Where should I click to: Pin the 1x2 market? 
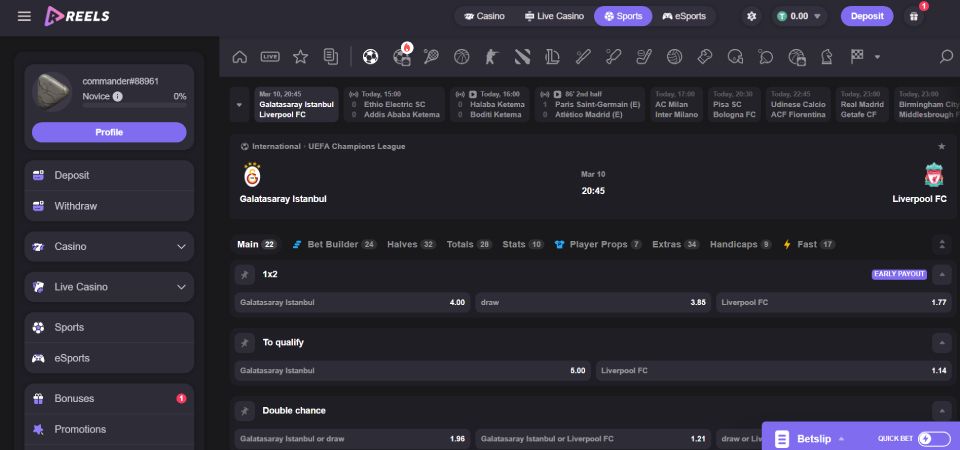click(244, 275)
